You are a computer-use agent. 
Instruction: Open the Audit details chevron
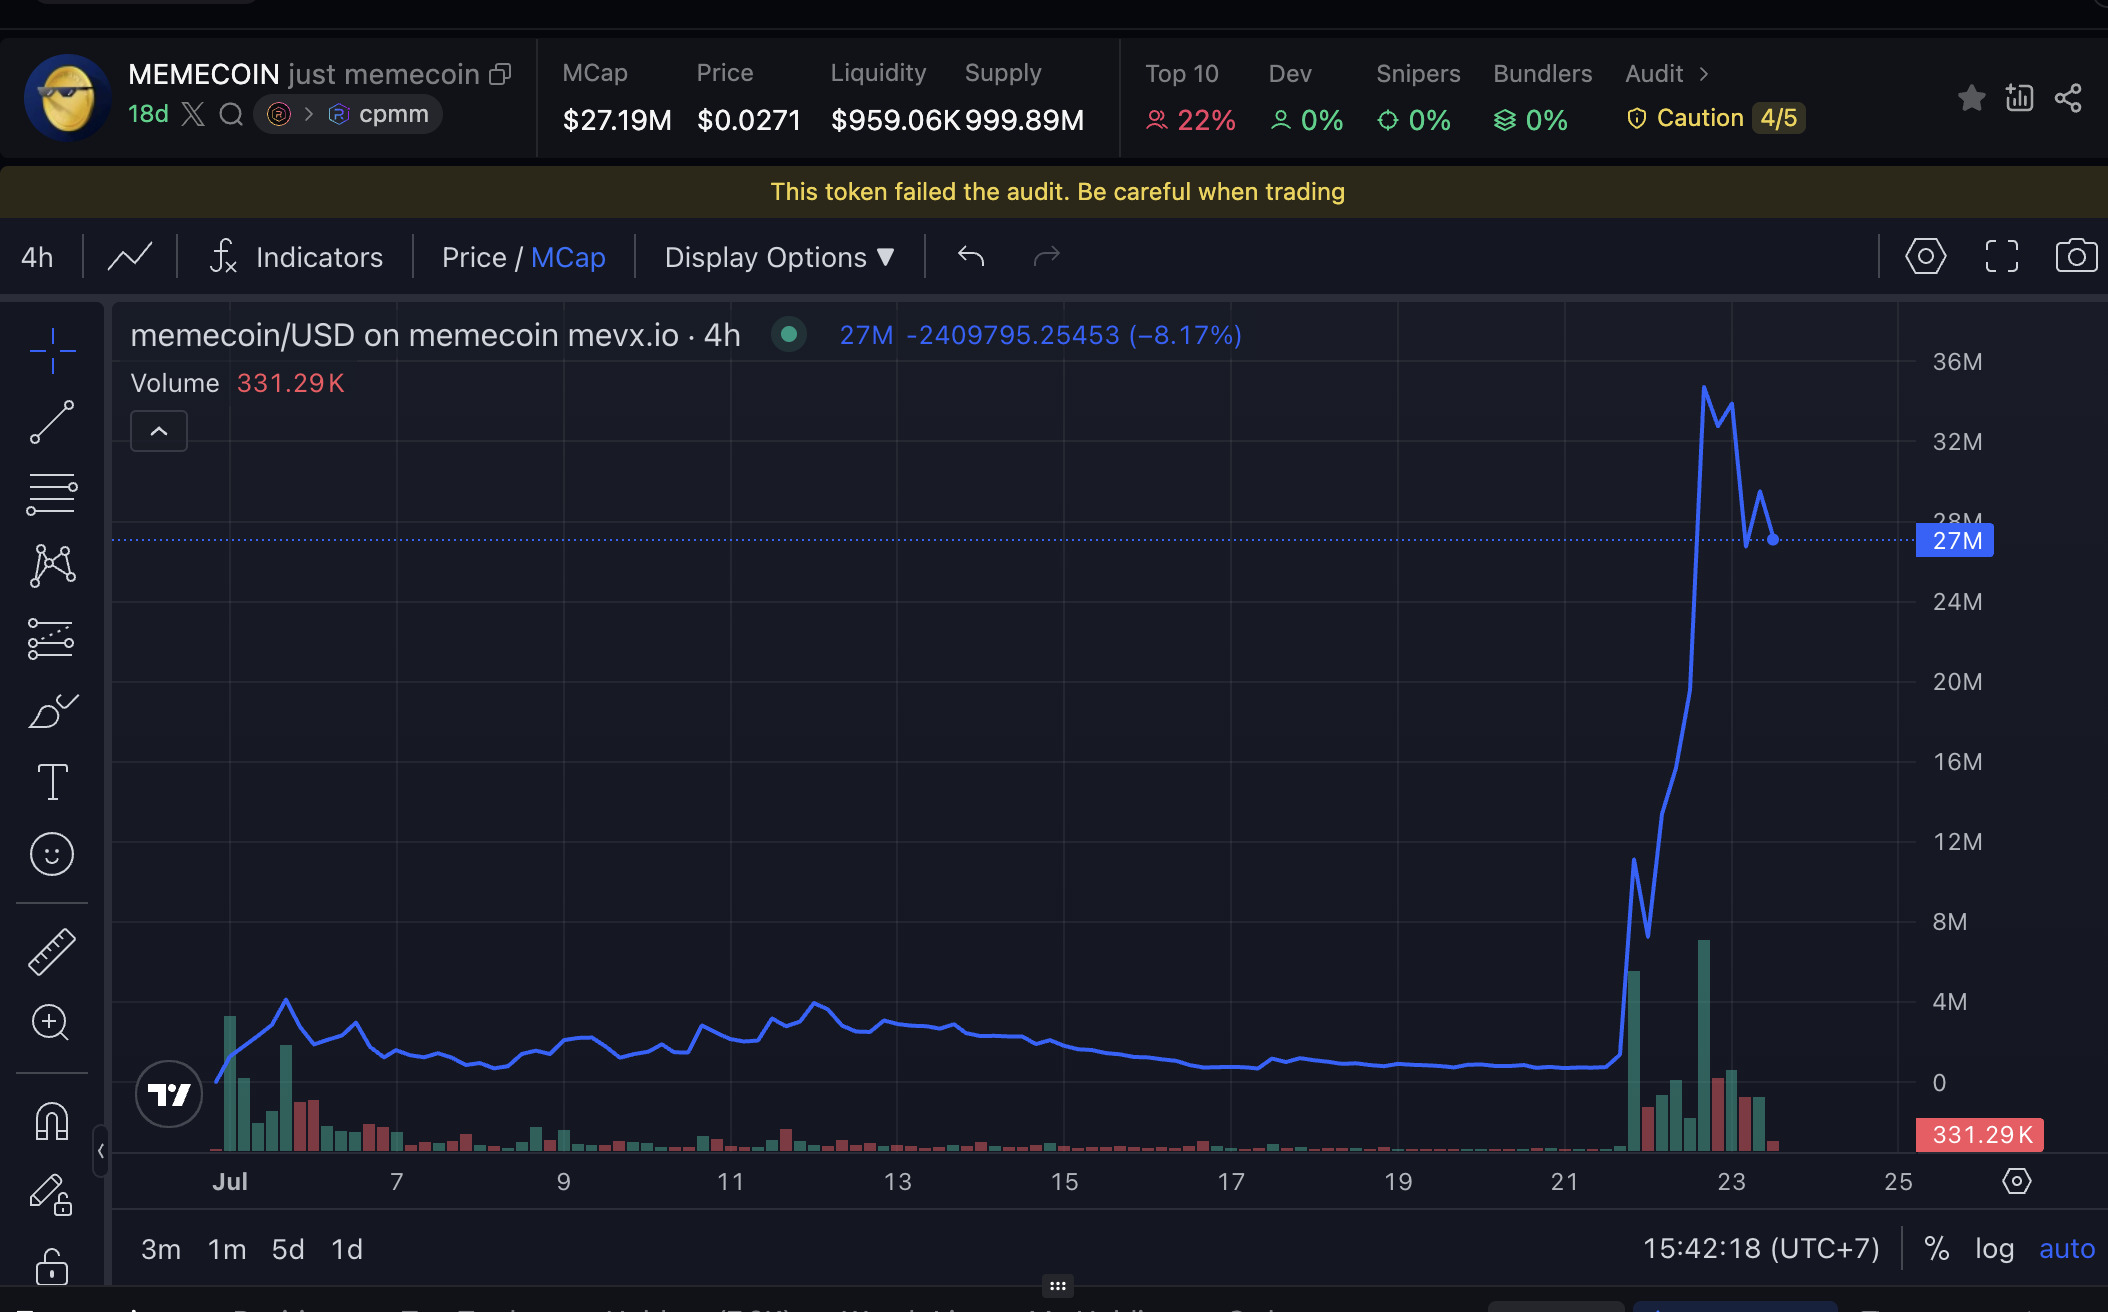(1704, 74)
